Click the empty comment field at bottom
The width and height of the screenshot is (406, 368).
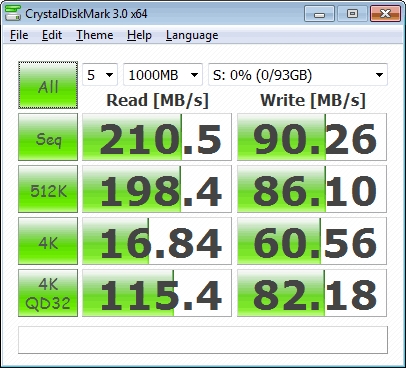point(203,340)
